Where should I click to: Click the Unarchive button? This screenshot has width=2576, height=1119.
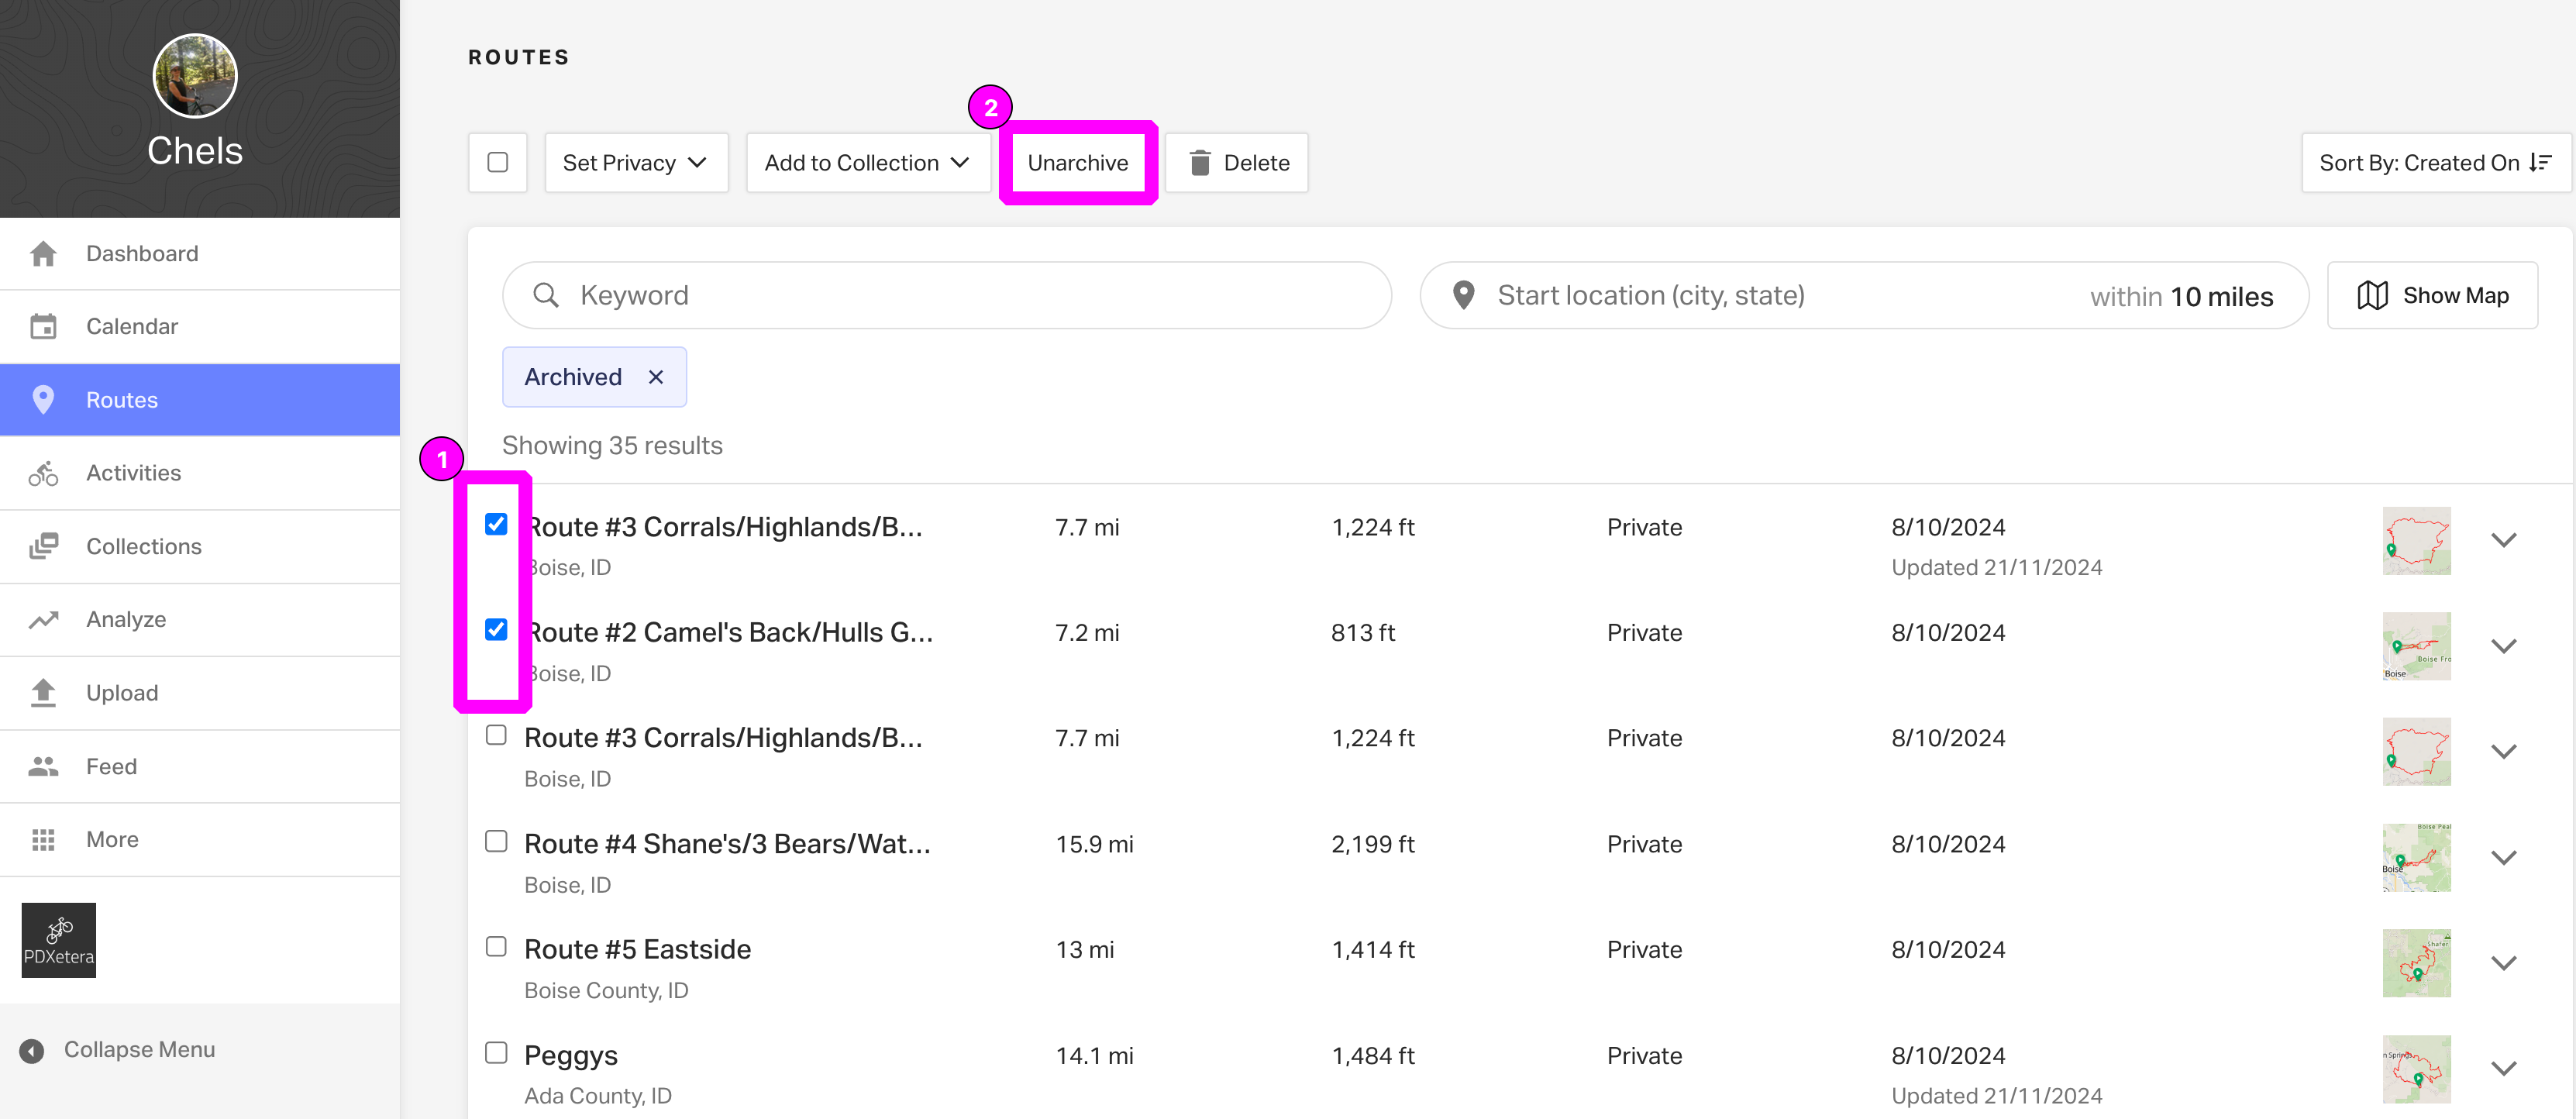(1077, 163)
